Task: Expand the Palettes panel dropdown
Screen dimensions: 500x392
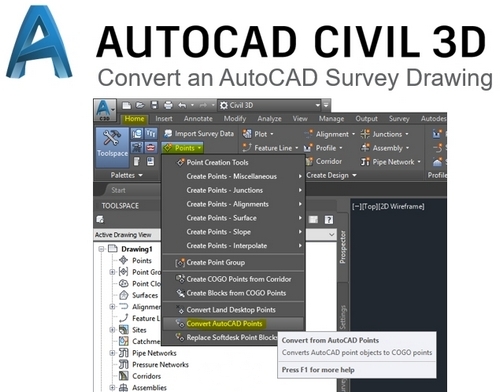Action: point(126,175)
